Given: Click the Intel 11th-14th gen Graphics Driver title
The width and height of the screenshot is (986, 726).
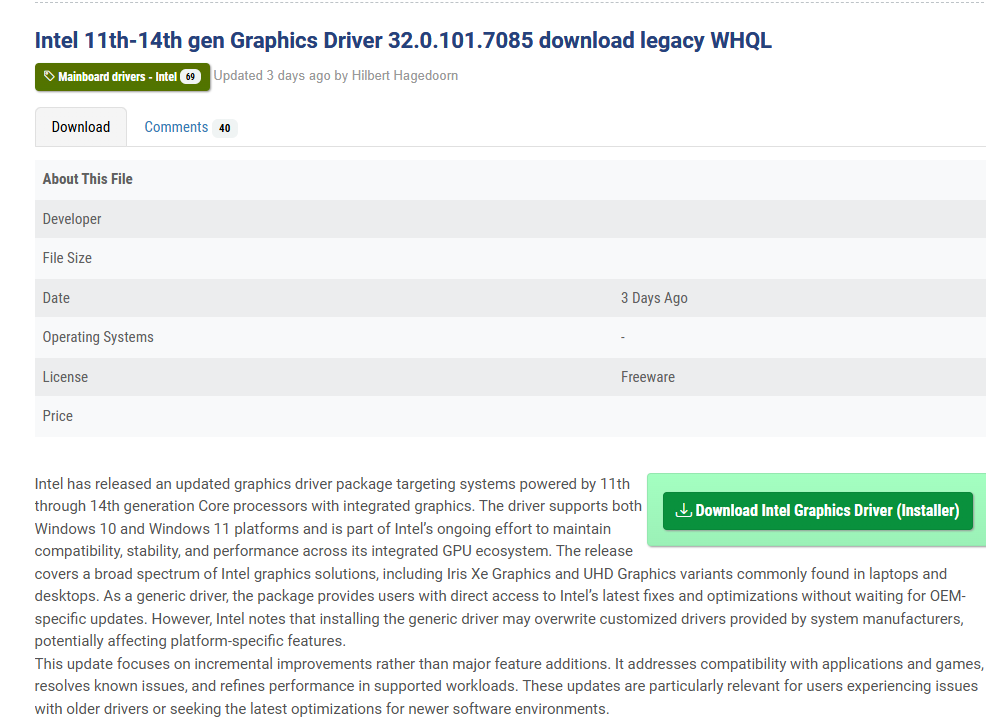Looking at the screenshot, I should (x=403, y=40).
